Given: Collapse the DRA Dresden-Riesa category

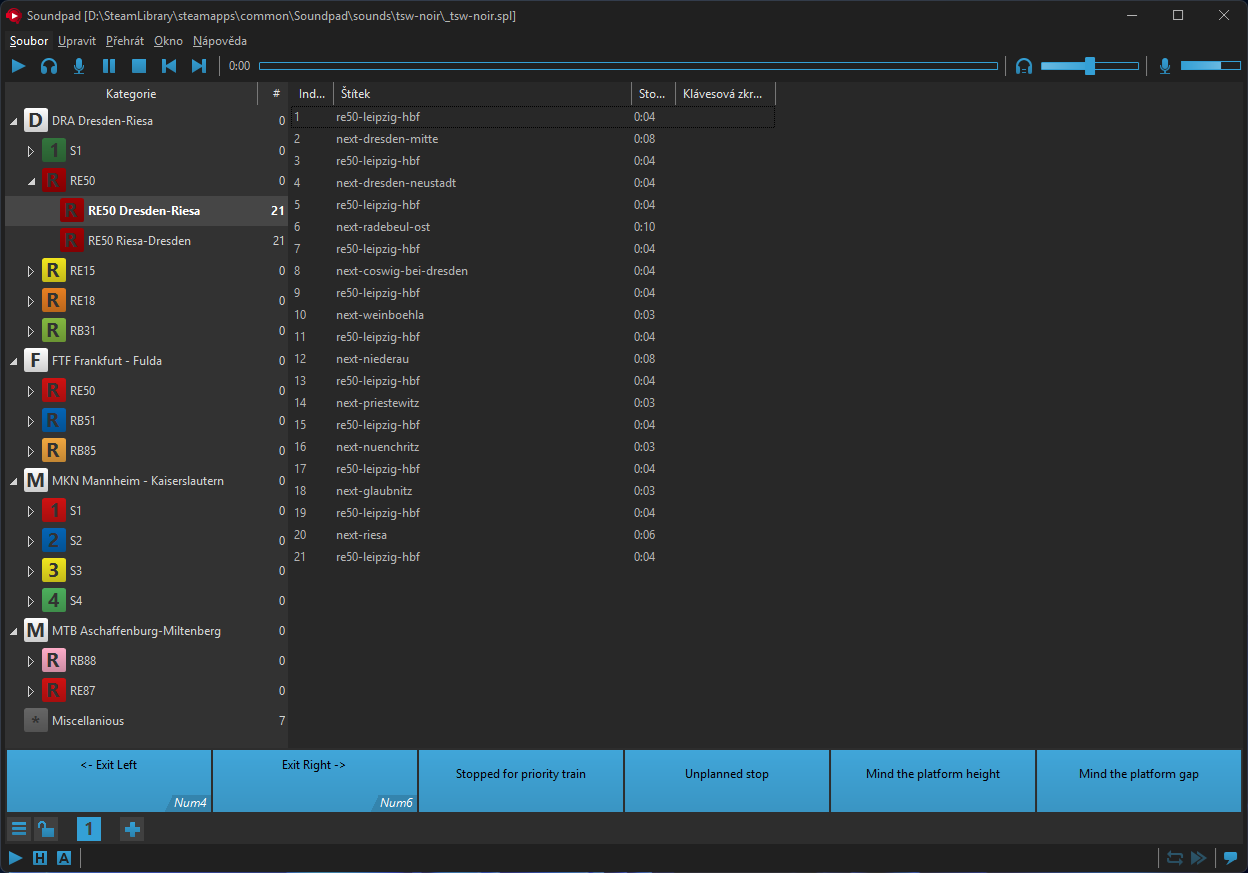Looking at the screenshot, I should coord(13,121).
